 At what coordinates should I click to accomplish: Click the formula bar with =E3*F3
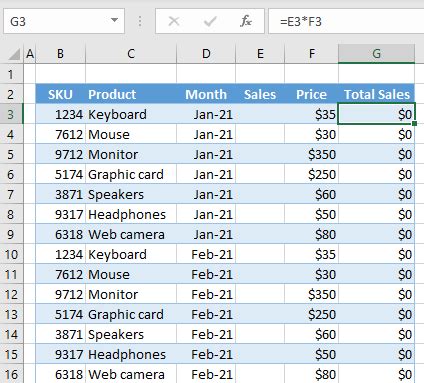(346, 22)
